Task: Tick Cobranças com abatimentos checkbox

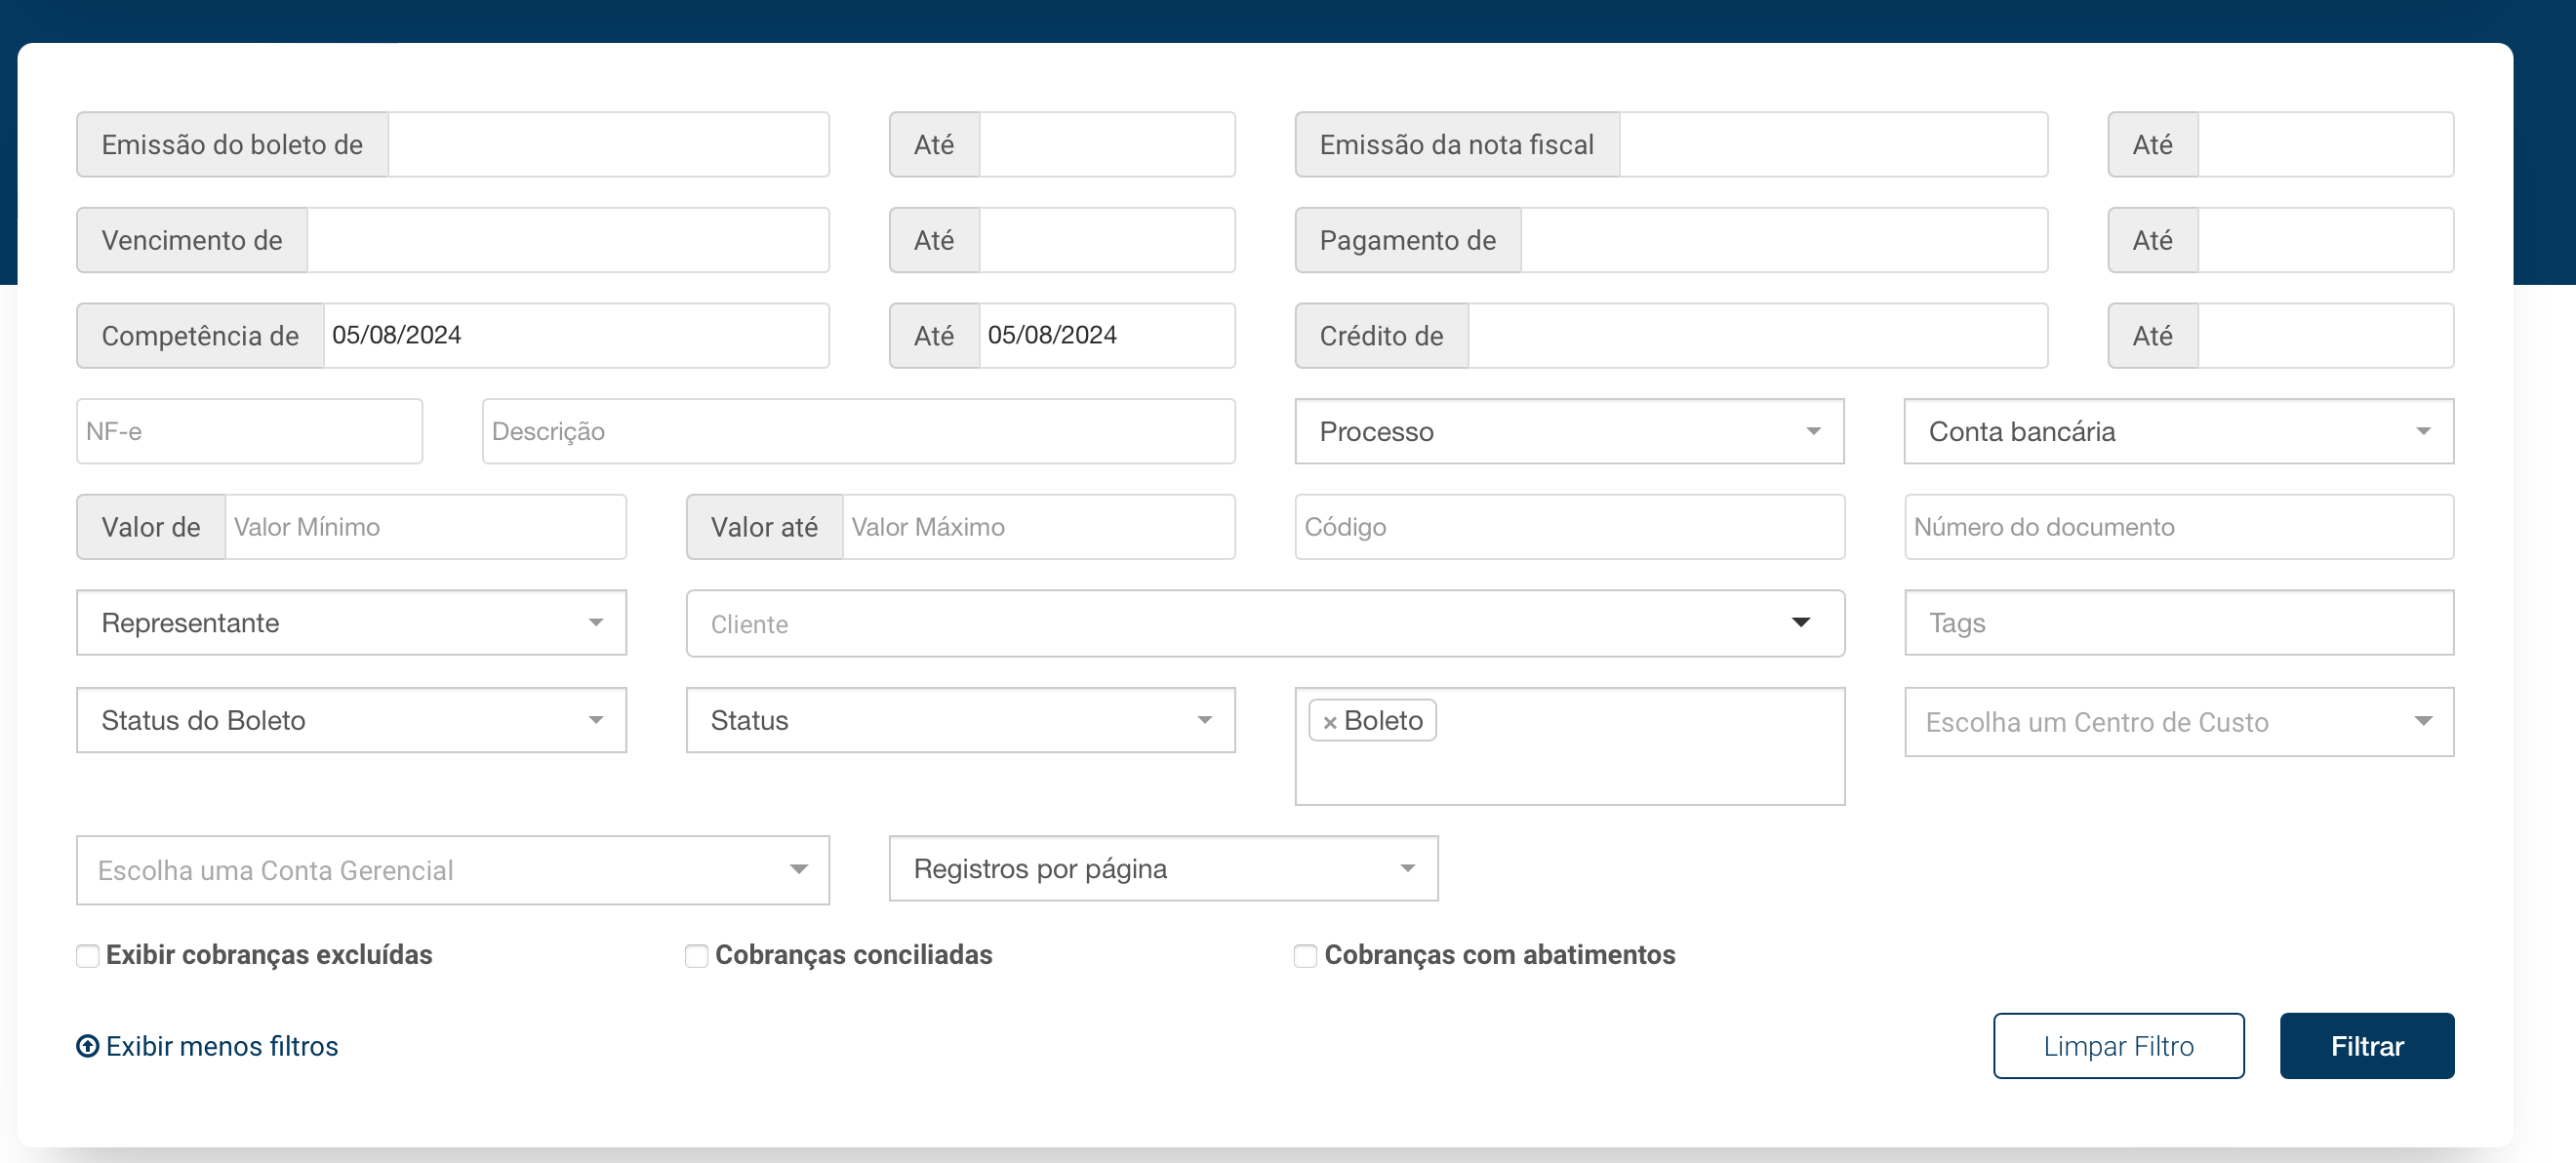Action: [x=1305, y=955]
